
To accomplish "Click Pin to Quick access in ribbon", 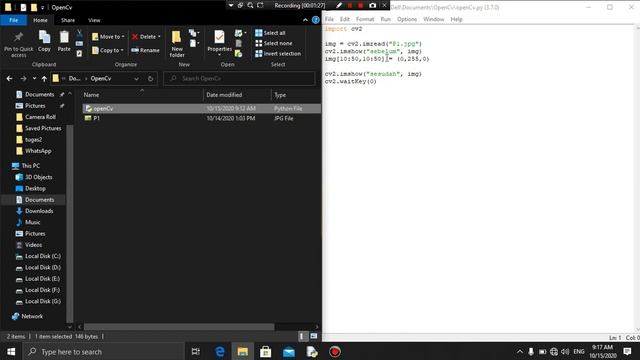I will (18, 44).
